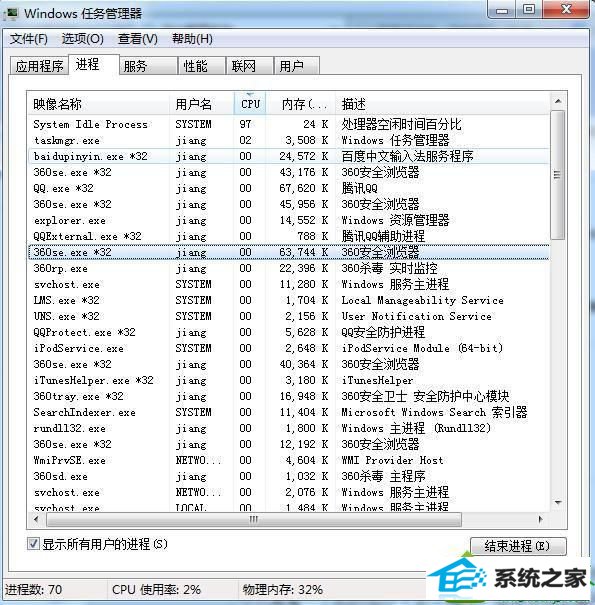Click the vertical scrollbar up arrow

(x=558, y=101)
